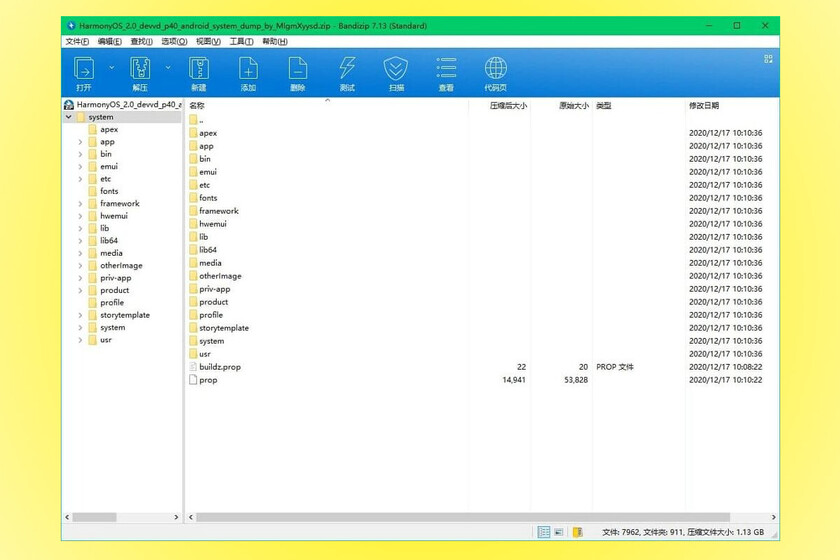Open the File (文件) menu
This screenshot has width=840, height=560.
click(77, 41)
